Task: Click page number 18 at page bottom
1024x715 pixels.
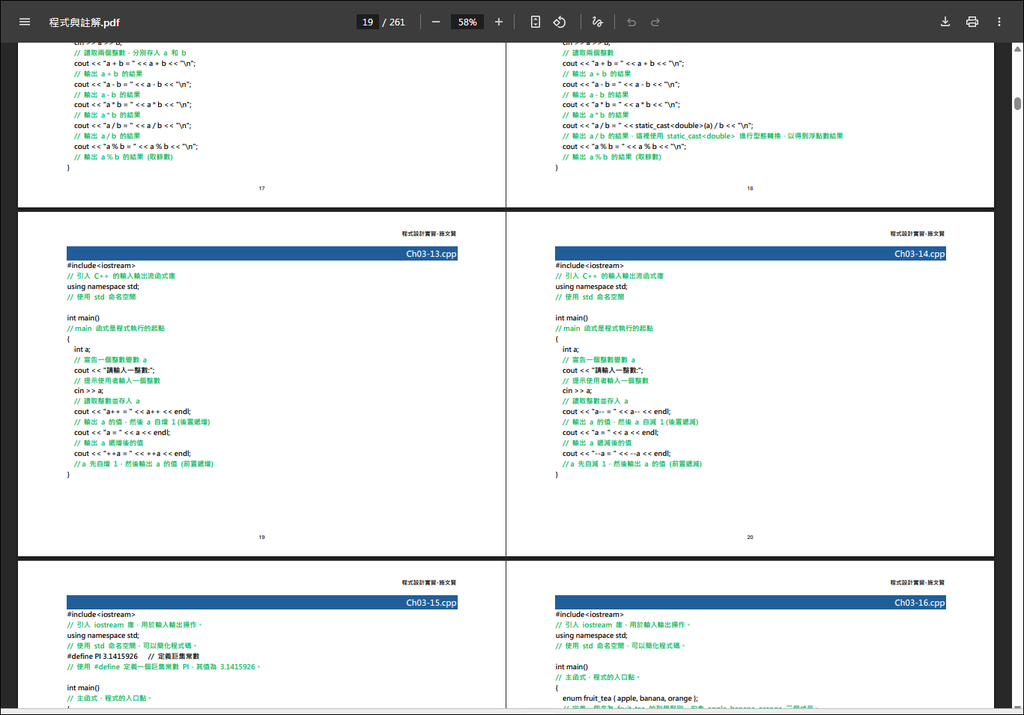Action: (x=750, y=188)
